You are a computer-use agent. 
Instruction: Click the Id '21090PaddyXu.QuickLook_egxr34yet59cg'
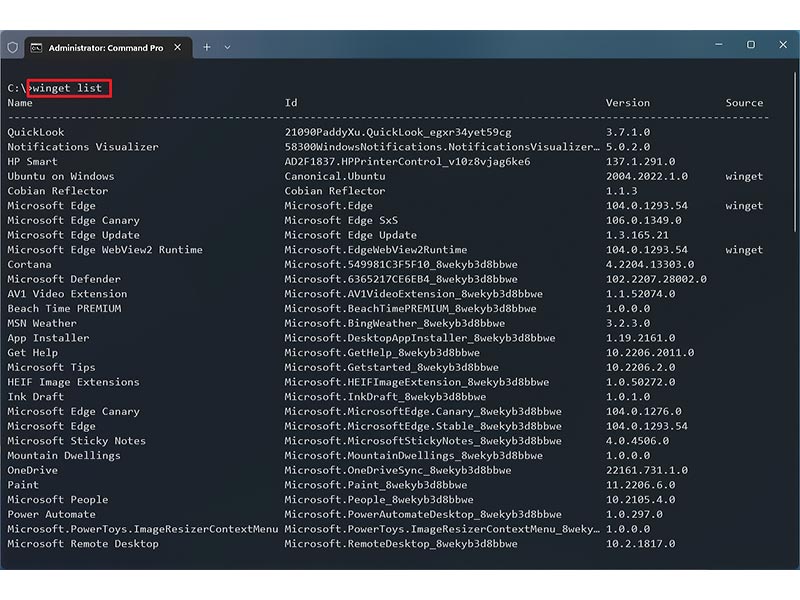(x=398, y=132)
